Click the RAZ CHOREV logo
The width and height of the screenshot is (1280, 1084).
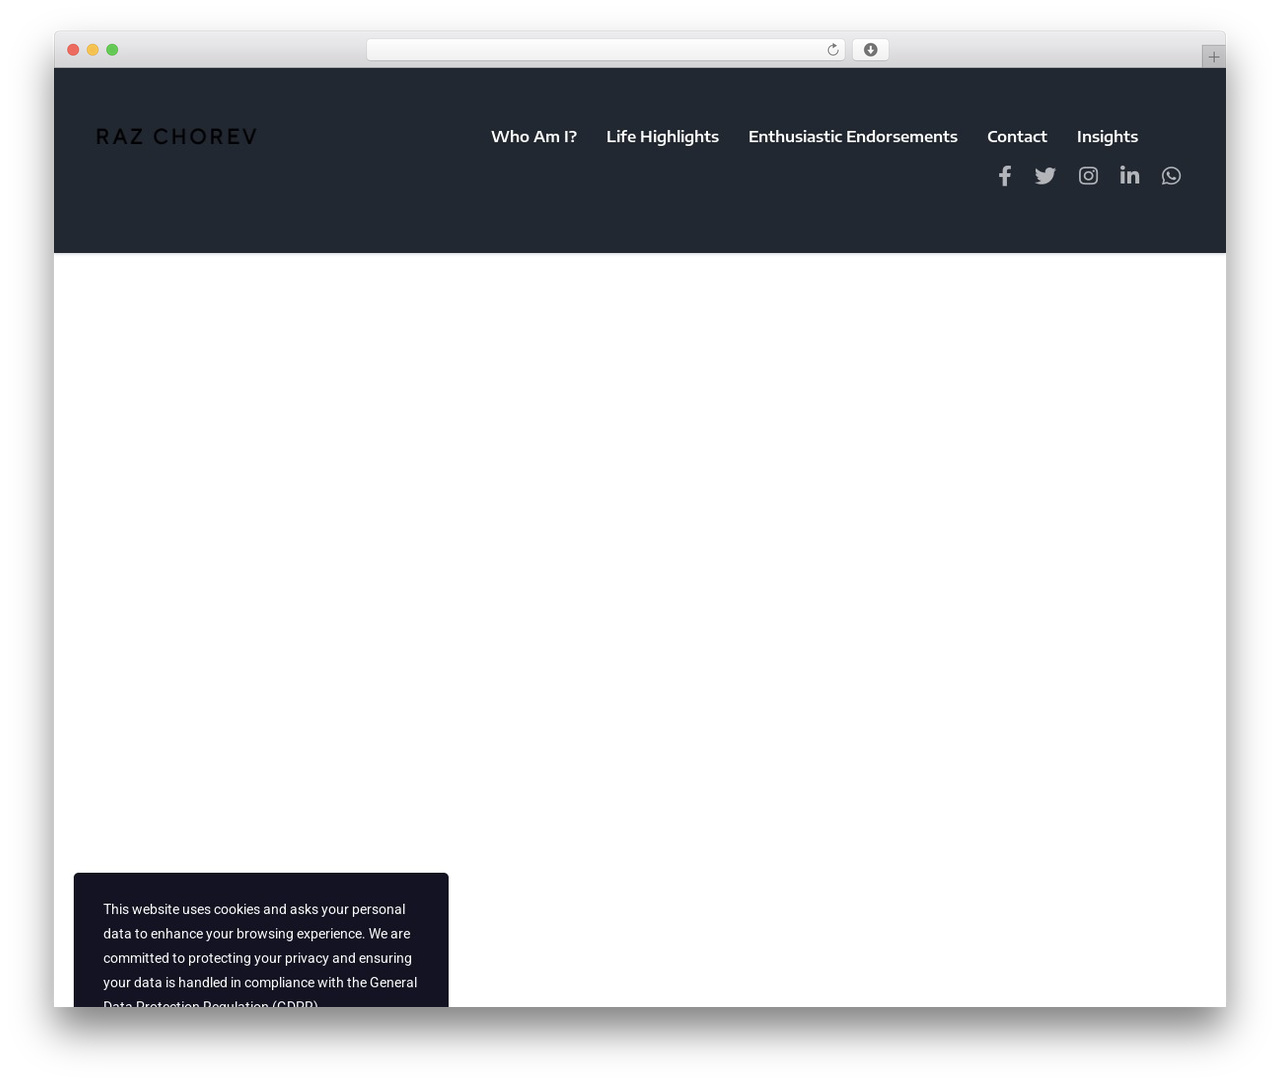[176, 136]
